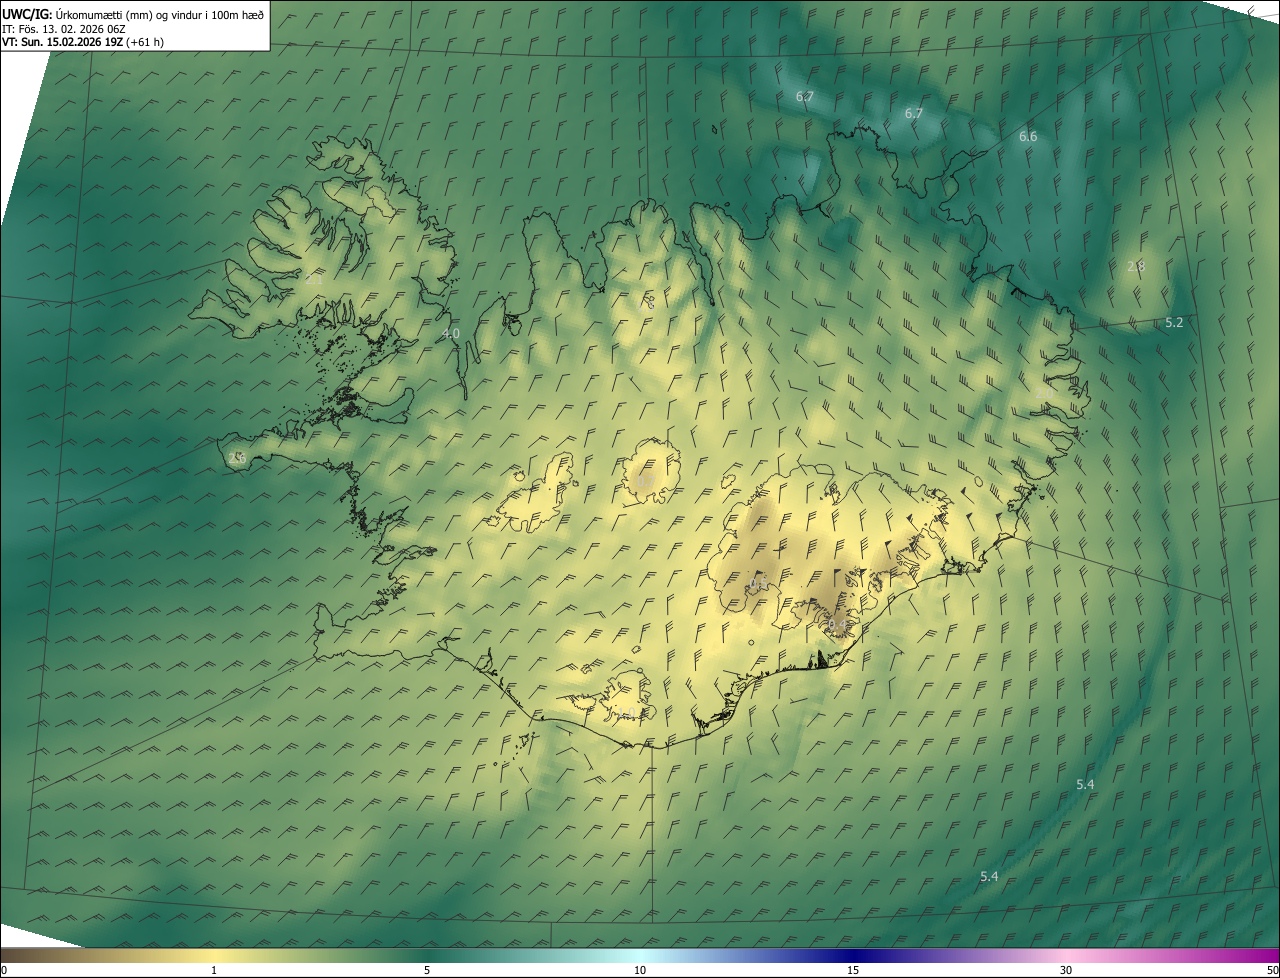Click the 5.2 value label on the map
This screenshot has height=978, width=1280.
(x=1174, y=322)
